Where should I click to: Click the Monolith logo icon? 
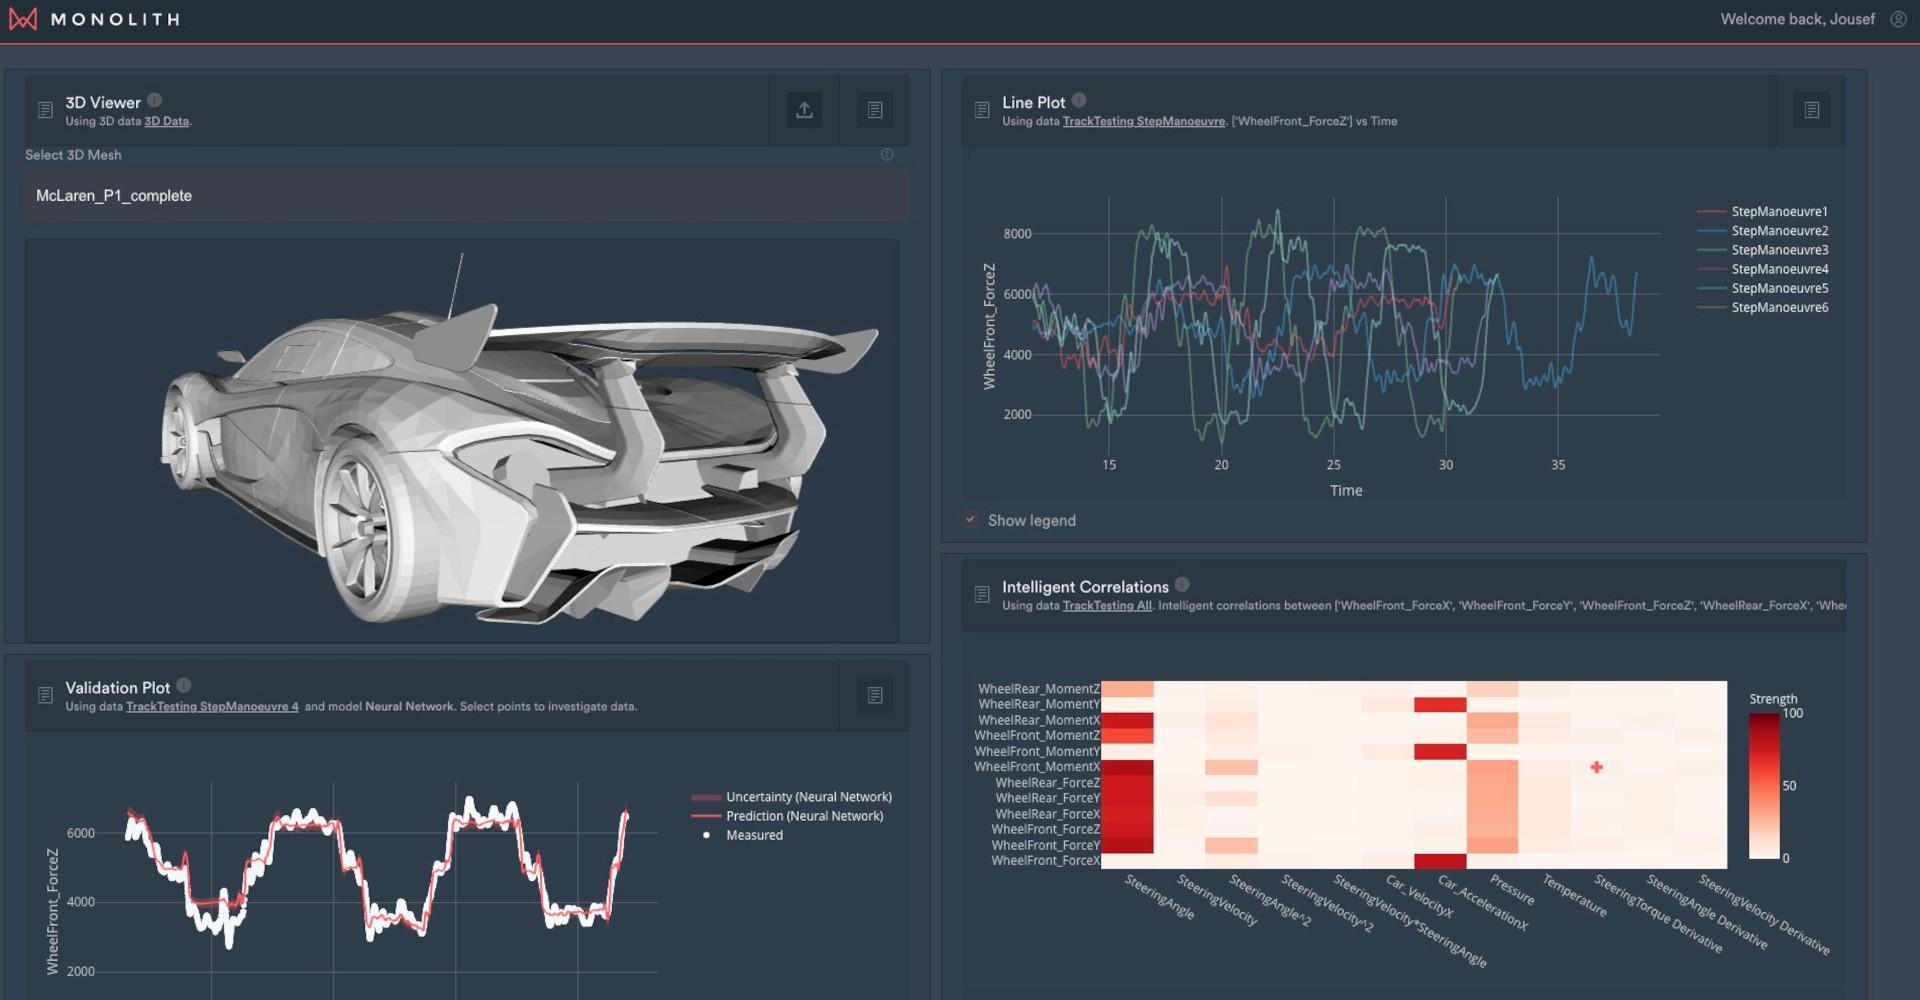(23, 19)
